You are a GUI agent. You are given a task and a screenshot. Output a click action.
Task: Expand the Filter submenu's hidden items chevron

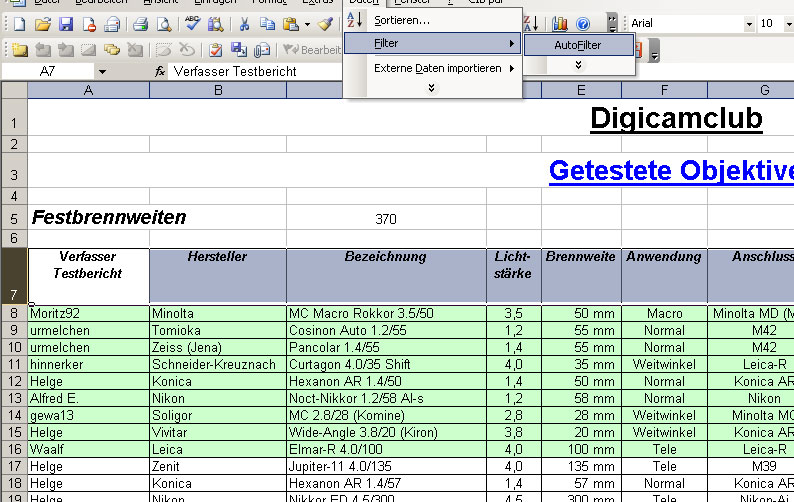[578, 65]
